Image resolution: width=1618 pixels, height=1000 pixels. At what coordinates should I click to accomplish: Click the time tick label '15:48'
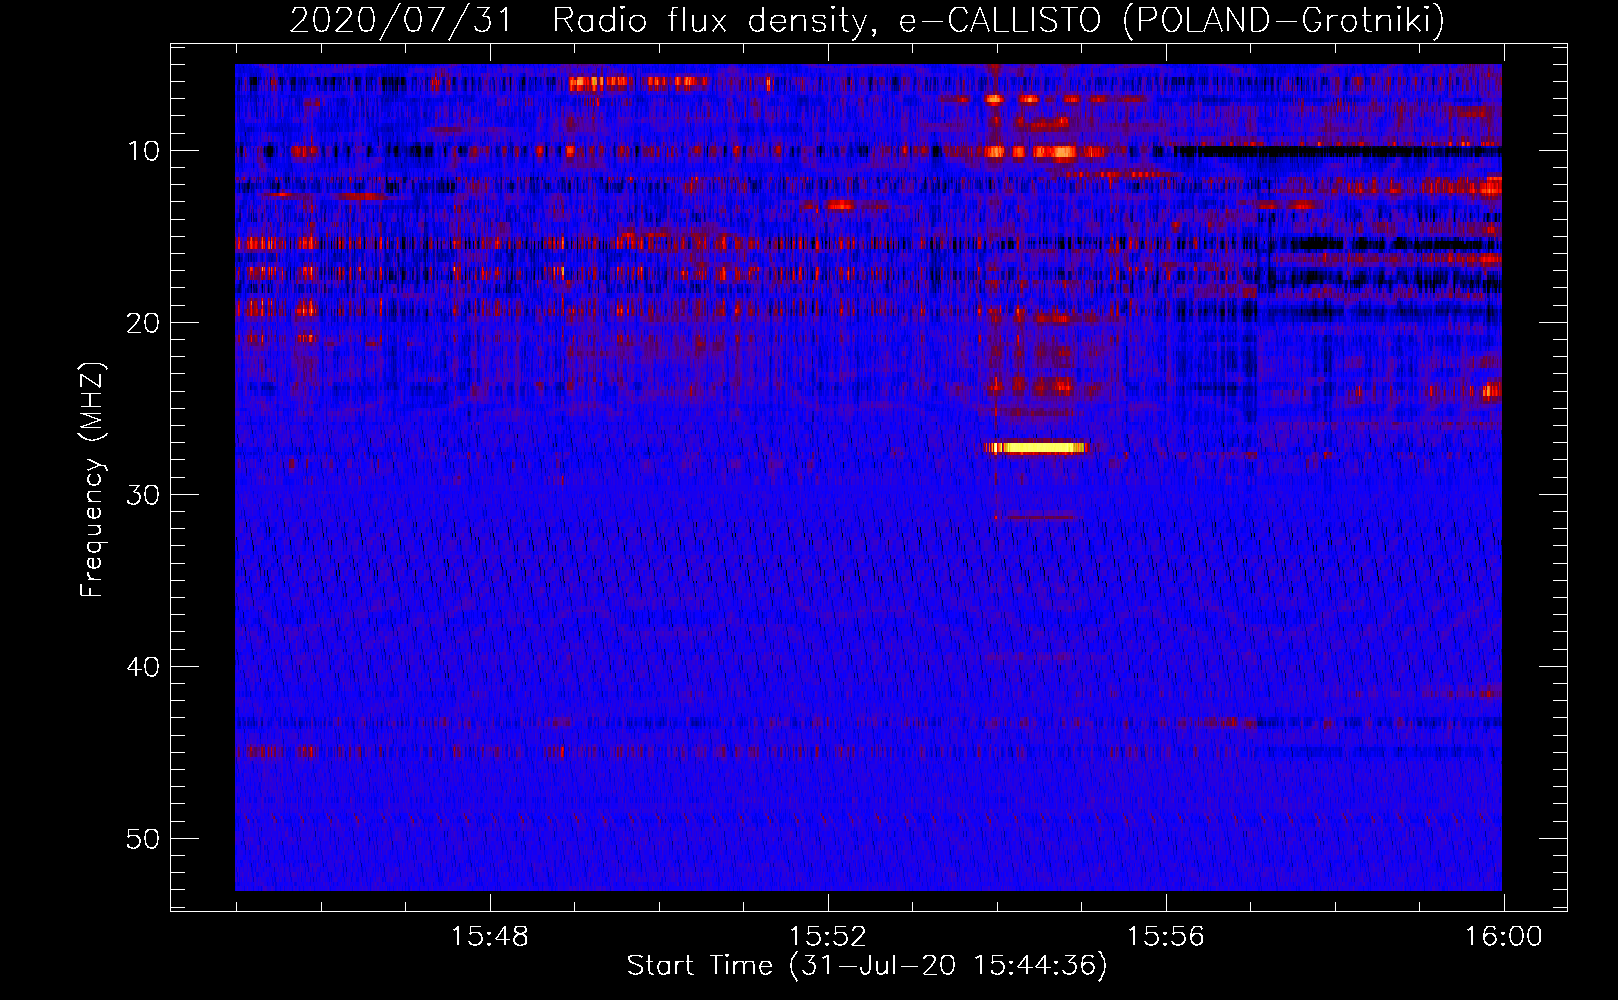tap(489, 937)
